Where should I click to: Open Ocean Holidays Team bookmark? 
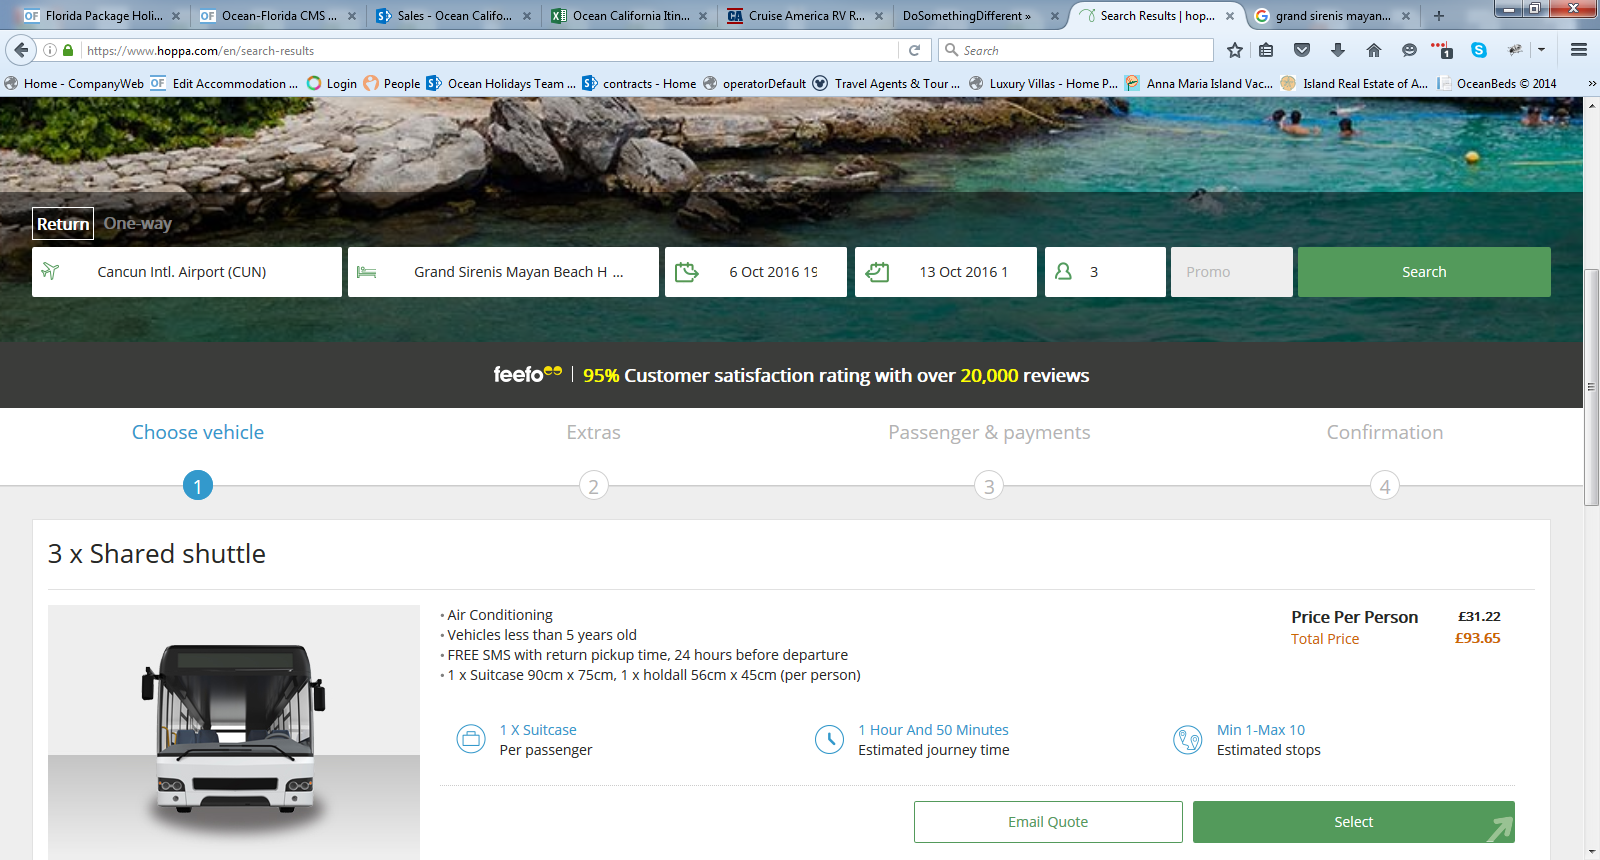click(x=501, y=84)
